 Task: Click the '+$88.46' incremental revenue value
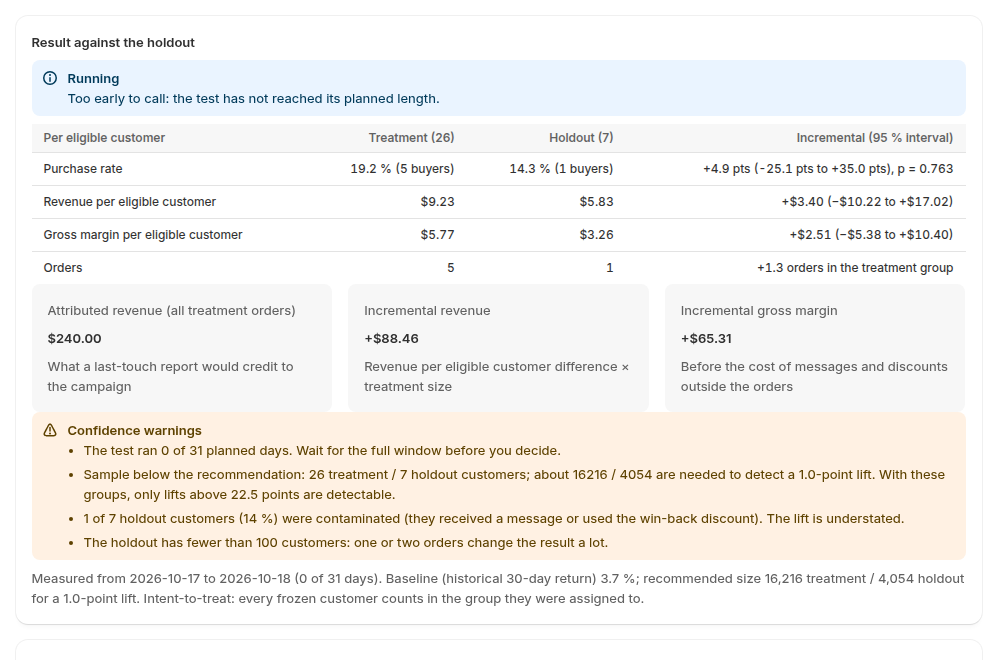tap(392, 339)
